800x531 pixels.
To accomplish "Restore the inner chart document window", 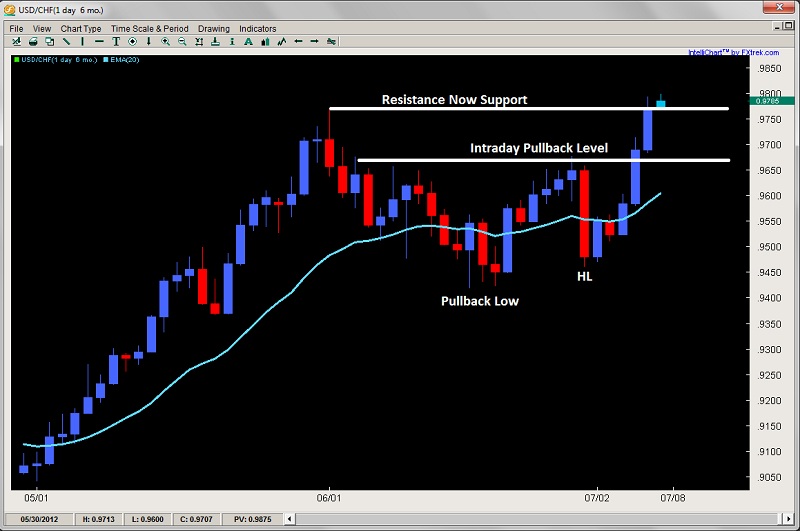I will (789, 26).
